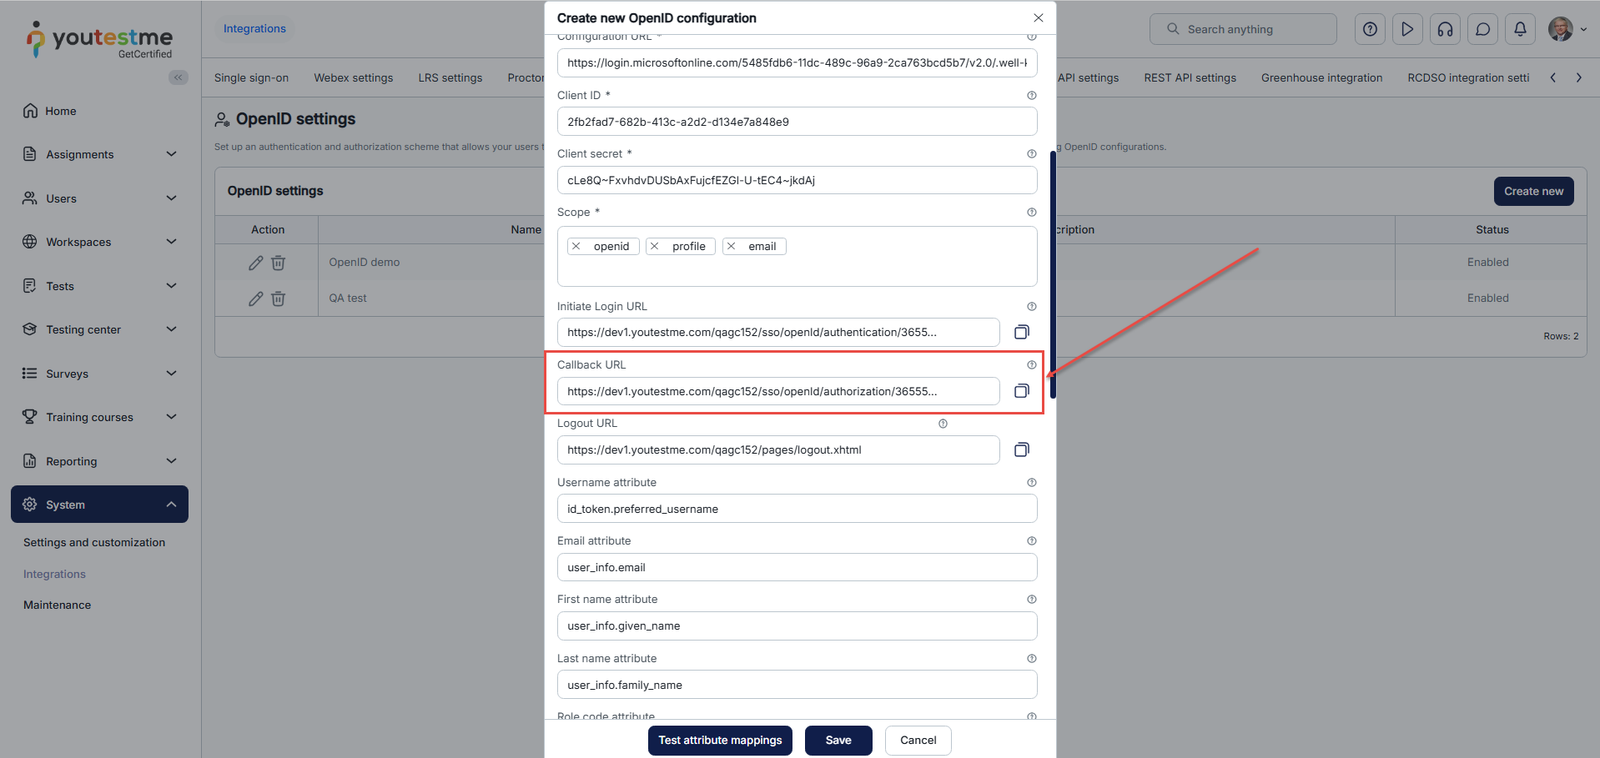Click the Email attribute info icon

(x=1032, y=541)
